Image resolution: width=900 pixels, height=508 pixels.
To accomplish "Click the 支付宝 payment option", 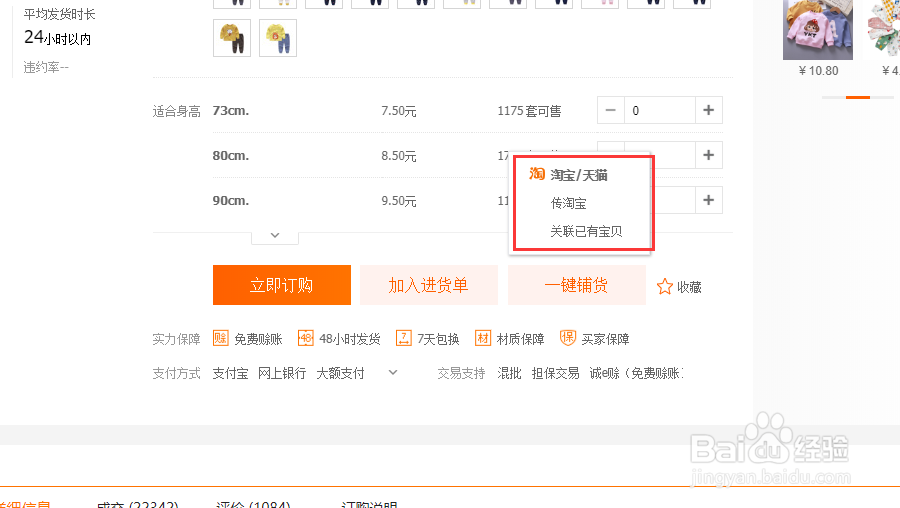I will click(230, 373).
